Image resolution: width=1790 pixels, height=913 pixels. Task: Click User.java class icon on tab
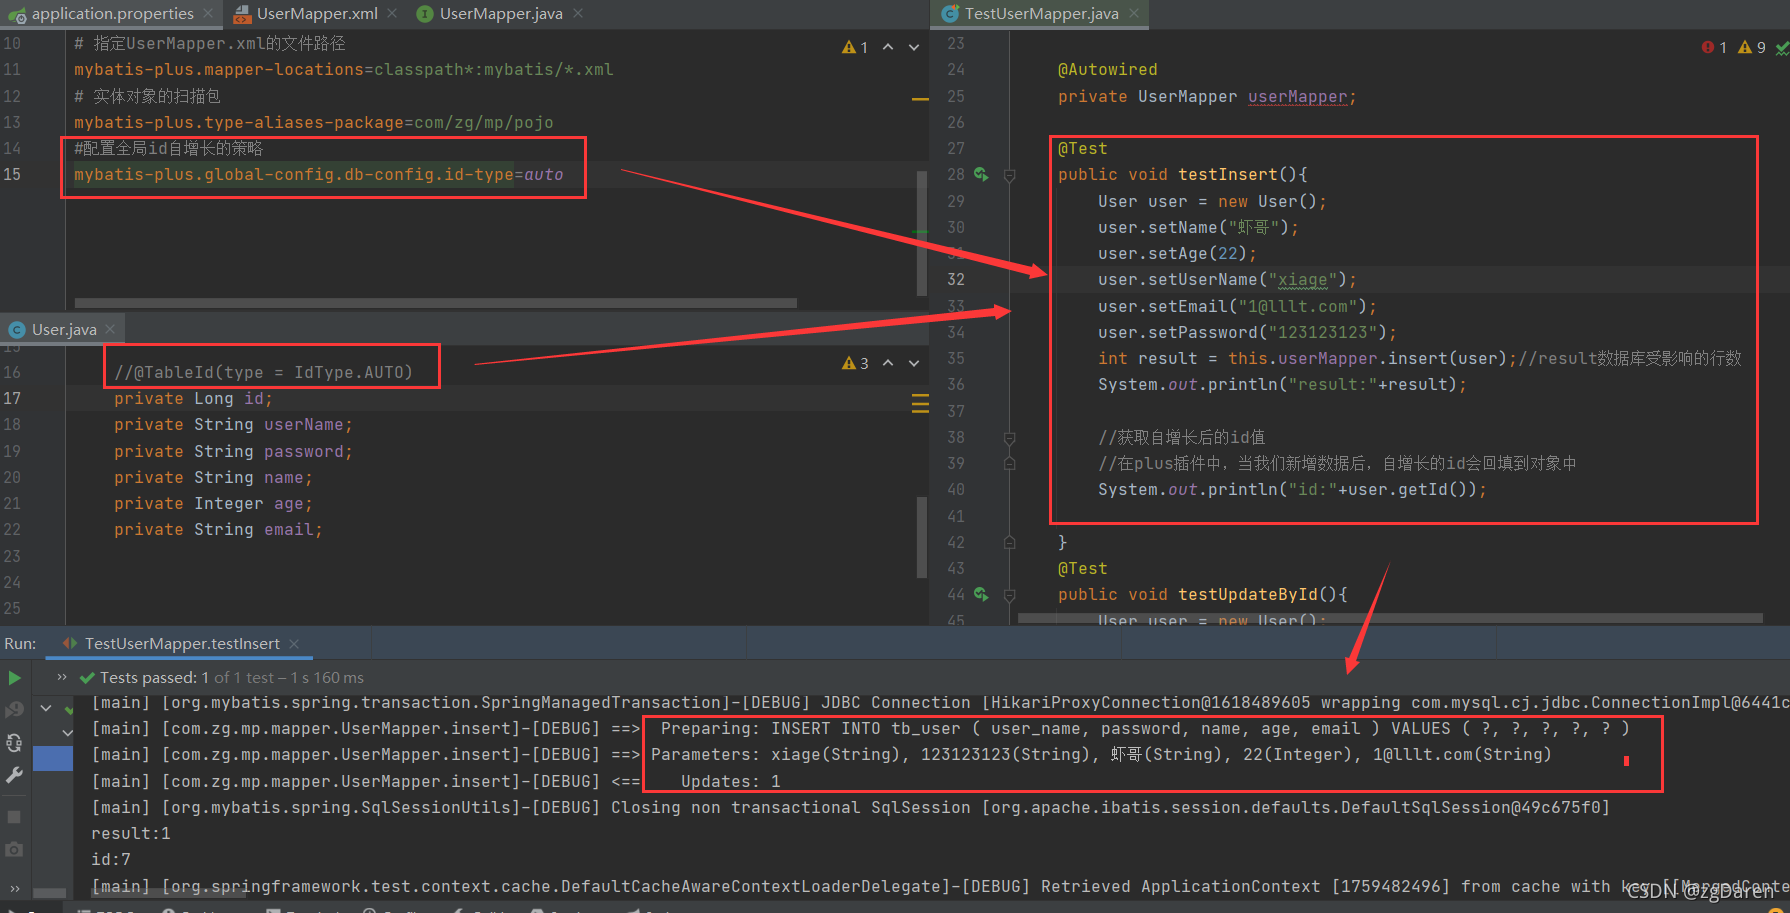(x=17, y=330)
